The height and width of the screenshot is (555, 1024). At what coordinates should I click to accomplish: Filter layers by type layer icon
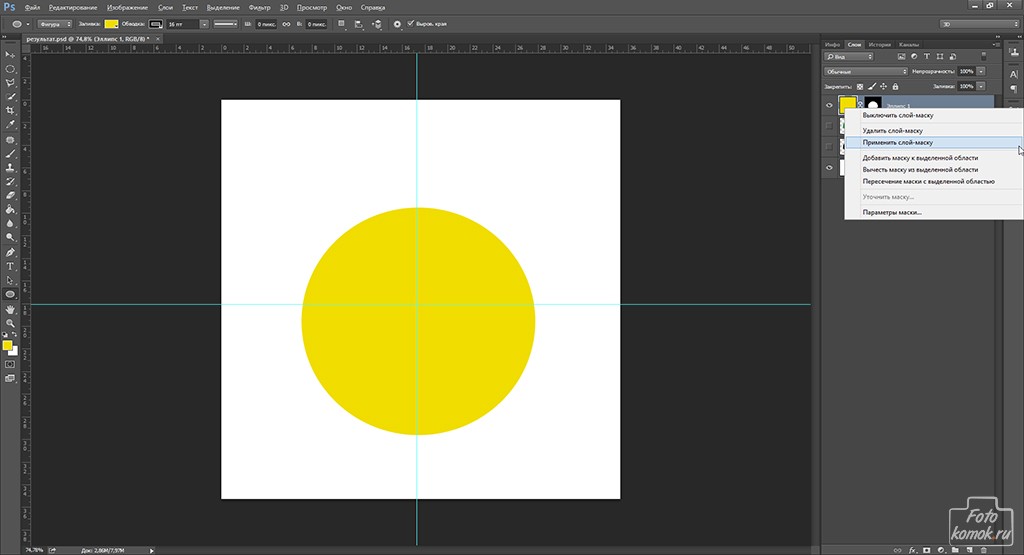927,57
